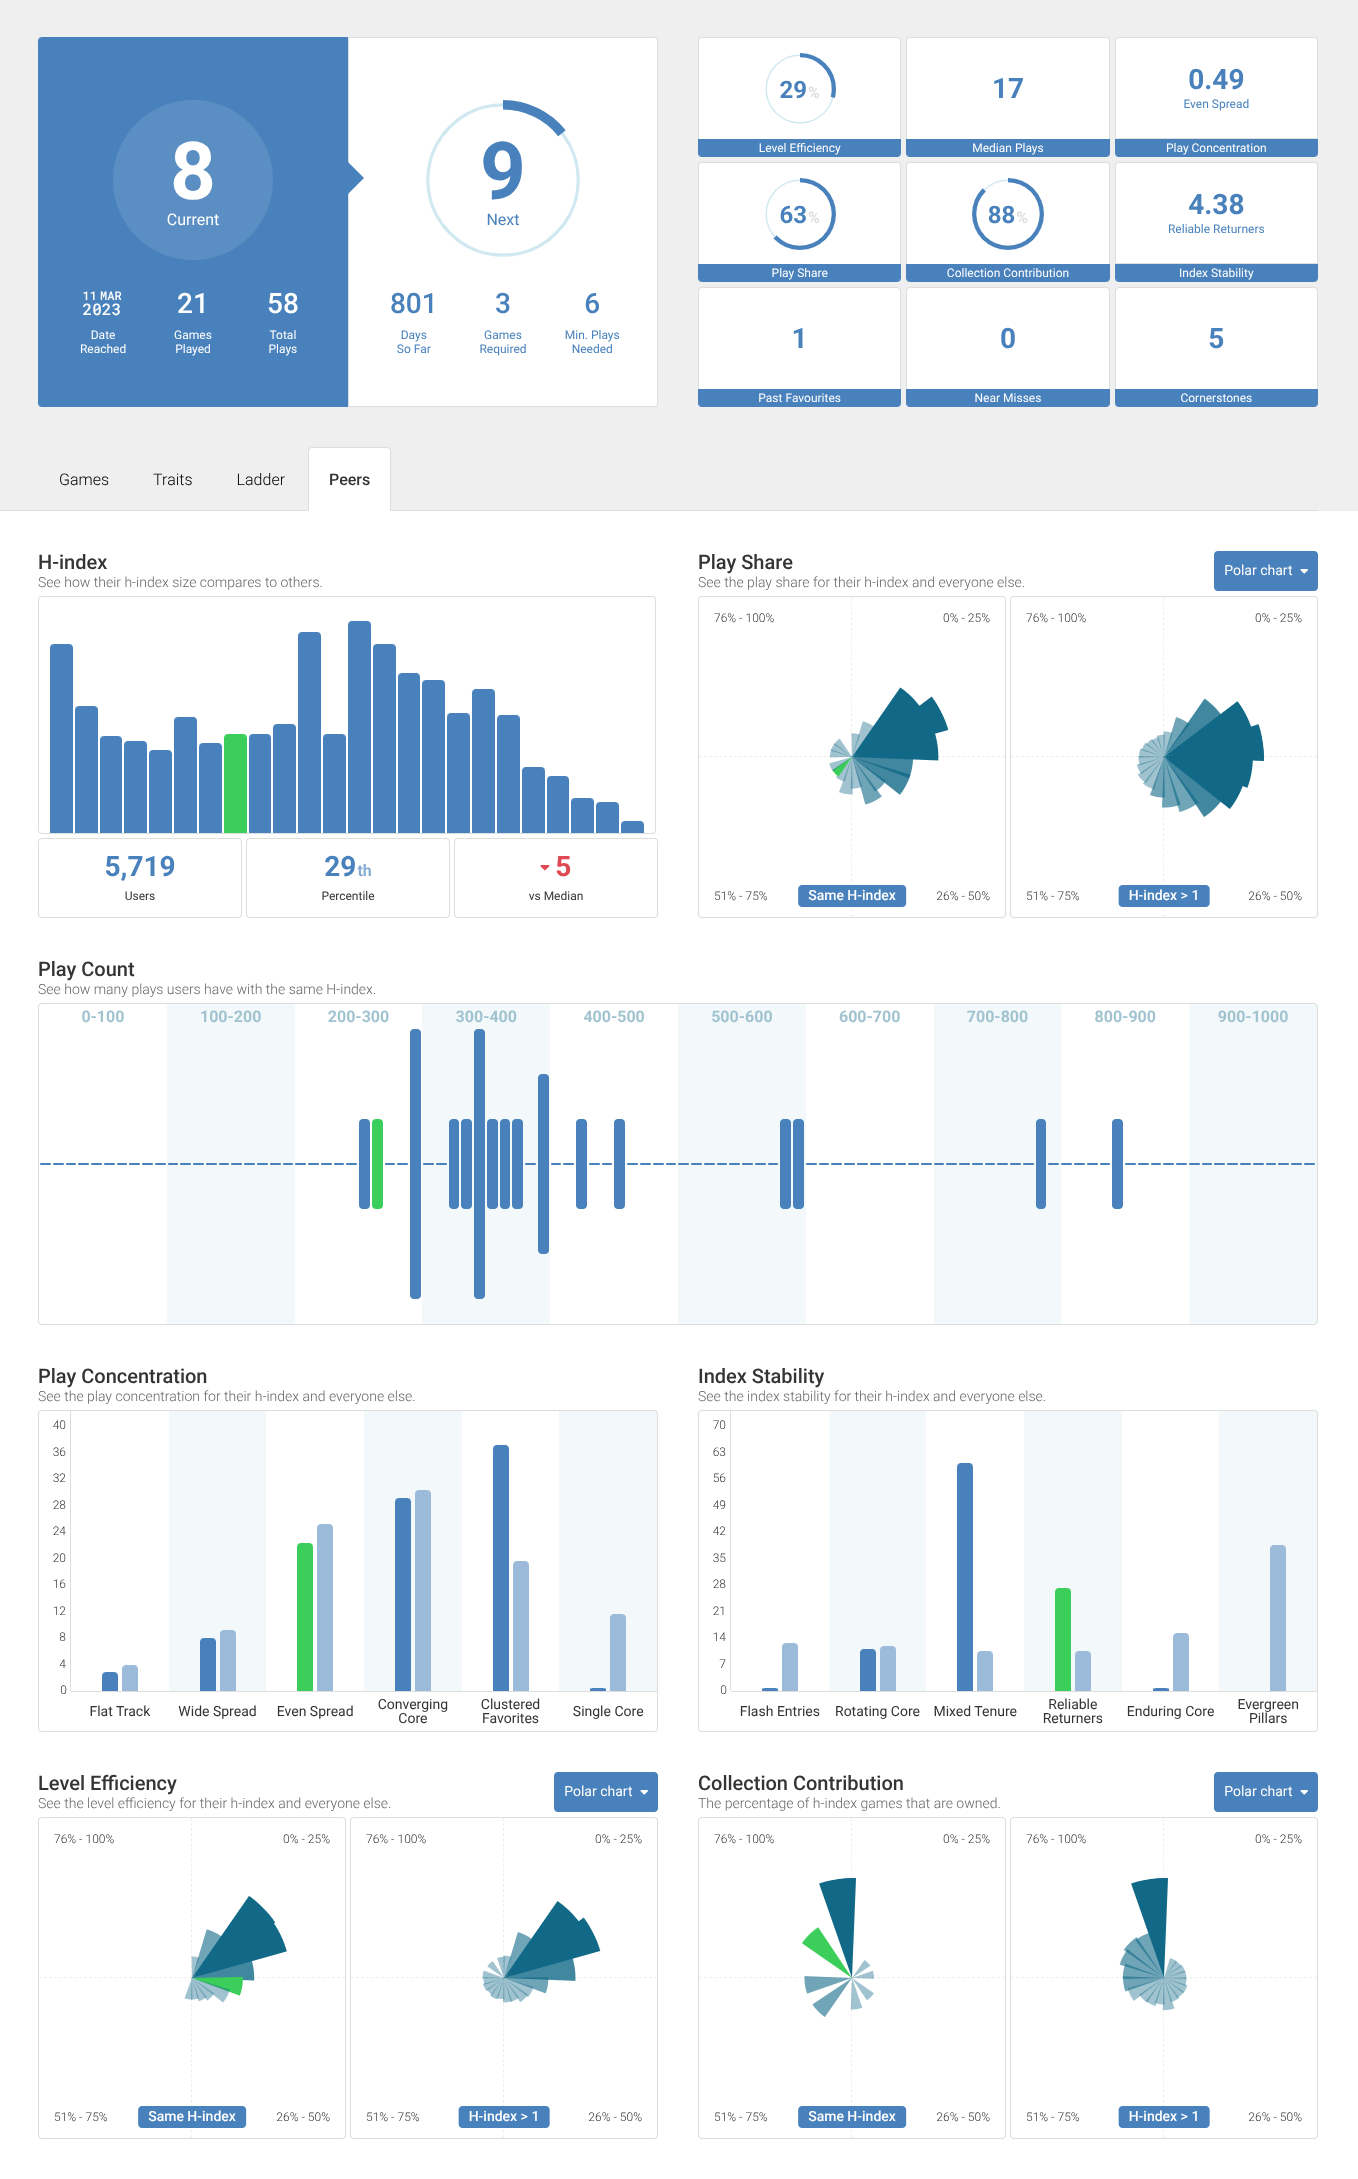
Task: Switch to the Traits tab
Action: pos(172,480)
